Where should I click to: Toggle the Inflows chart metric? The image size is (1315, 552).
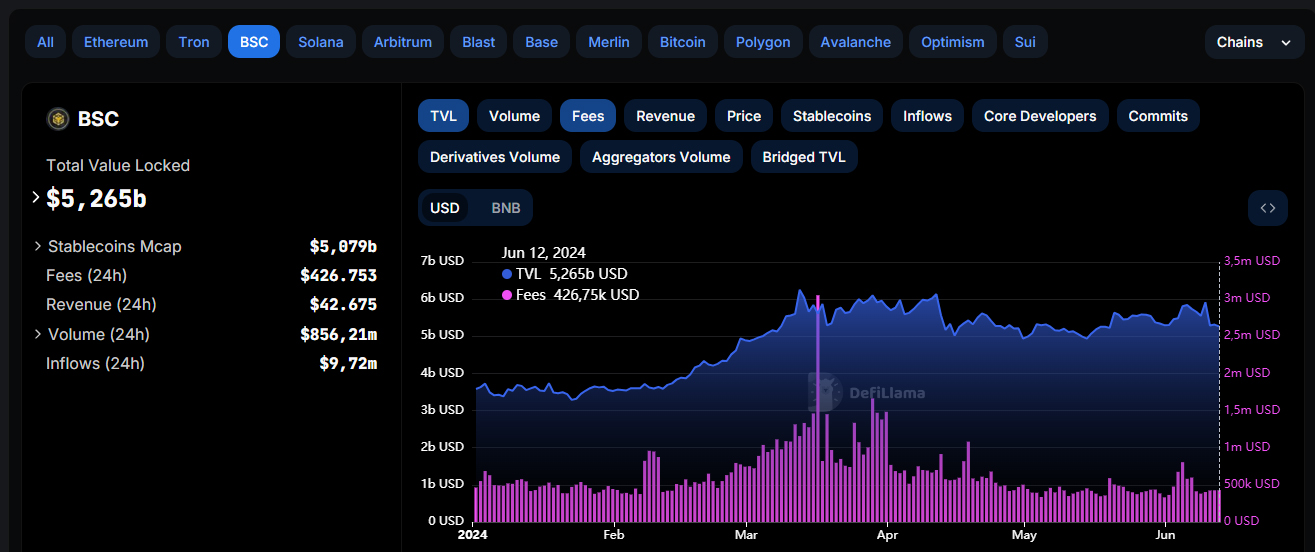(928, 116)
